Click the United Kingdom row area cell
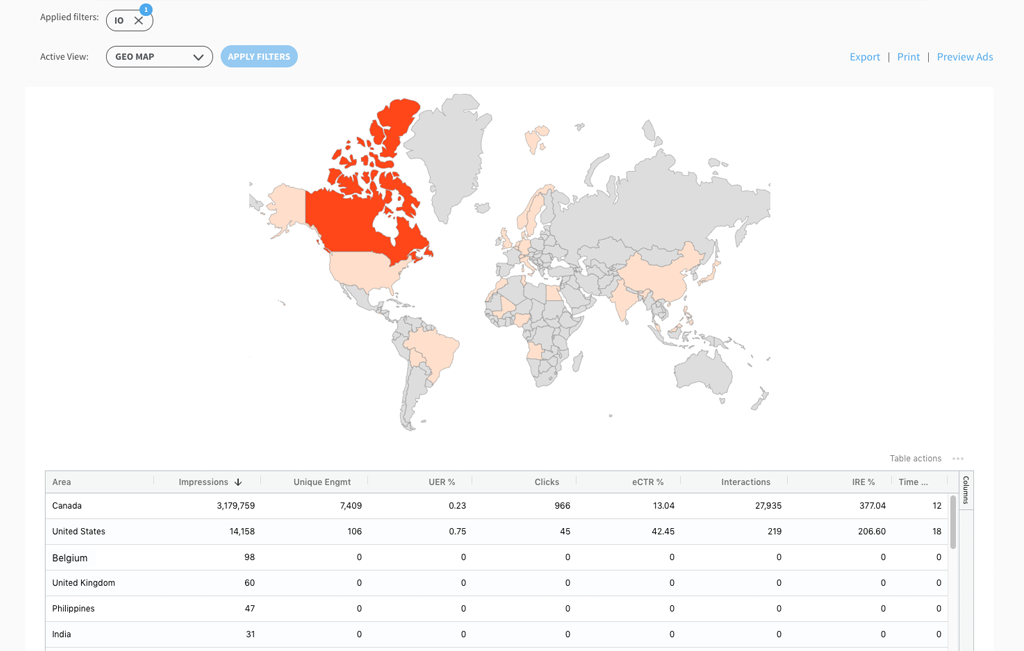The height and width of the screenshot is (651, 1024). (x=84, y=583)
